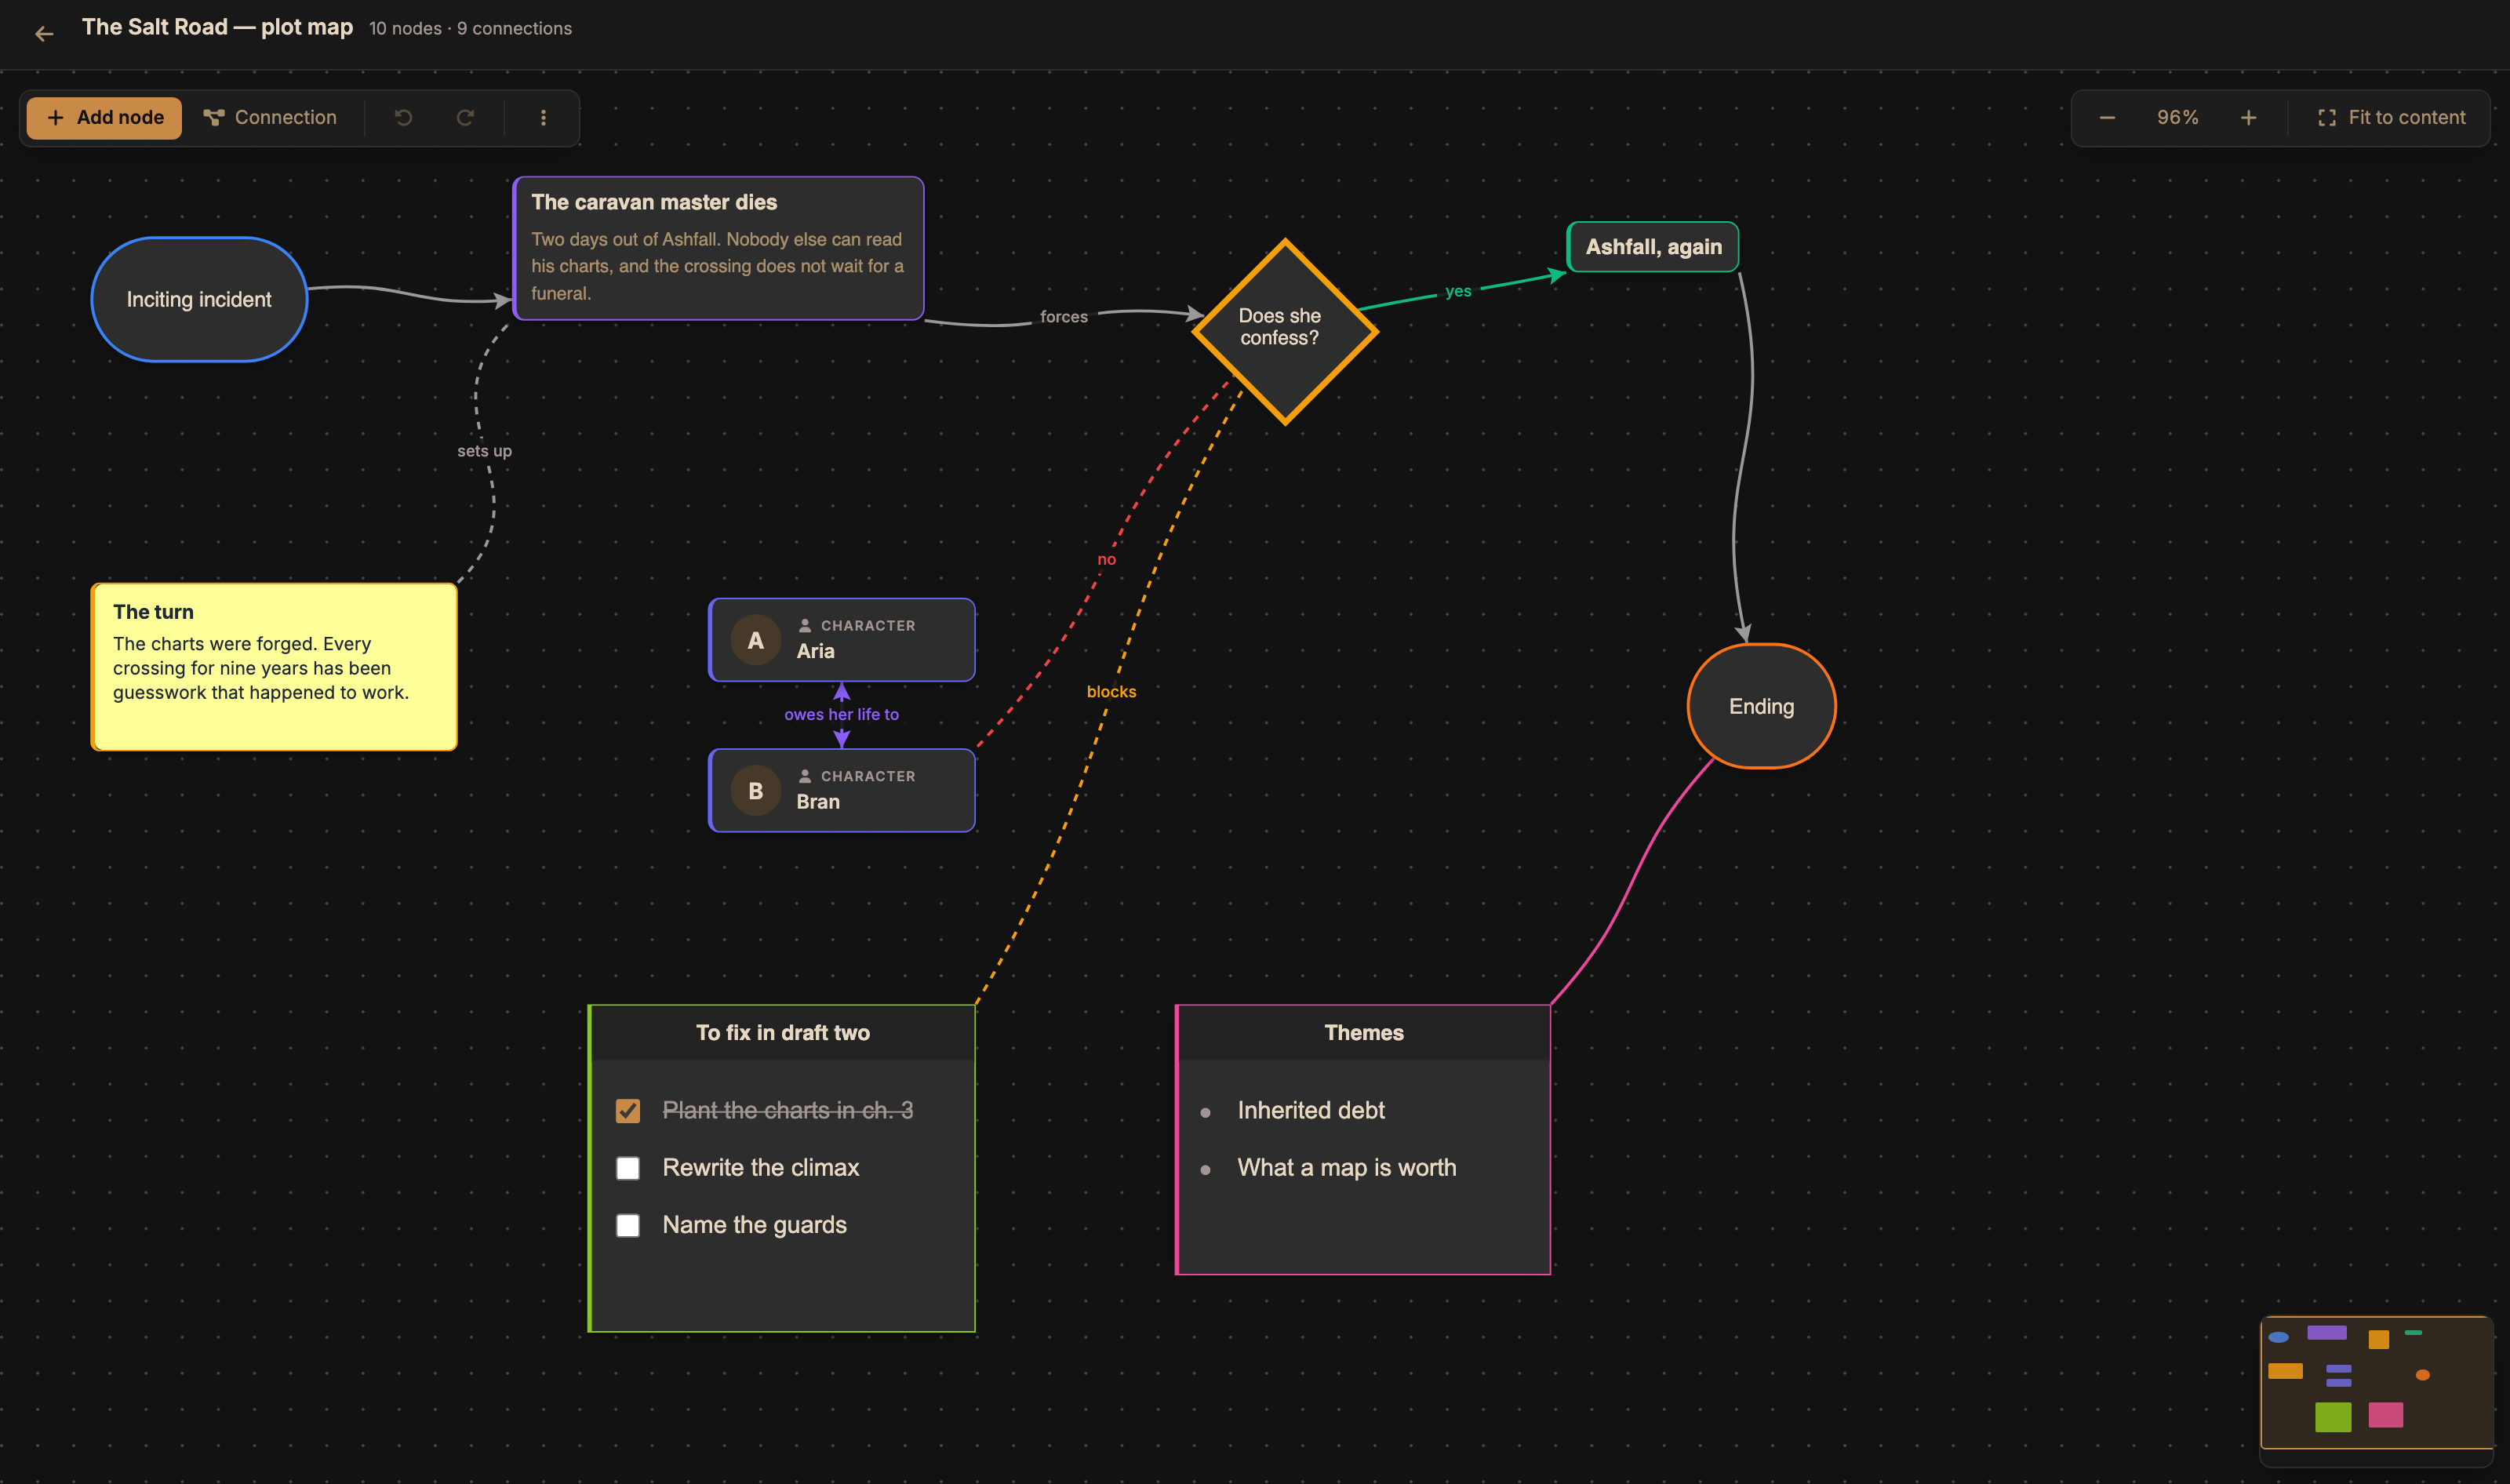Click the forces connection label
The height and width of the screenshot is (1484, 2510).
tap(1063, 316)
